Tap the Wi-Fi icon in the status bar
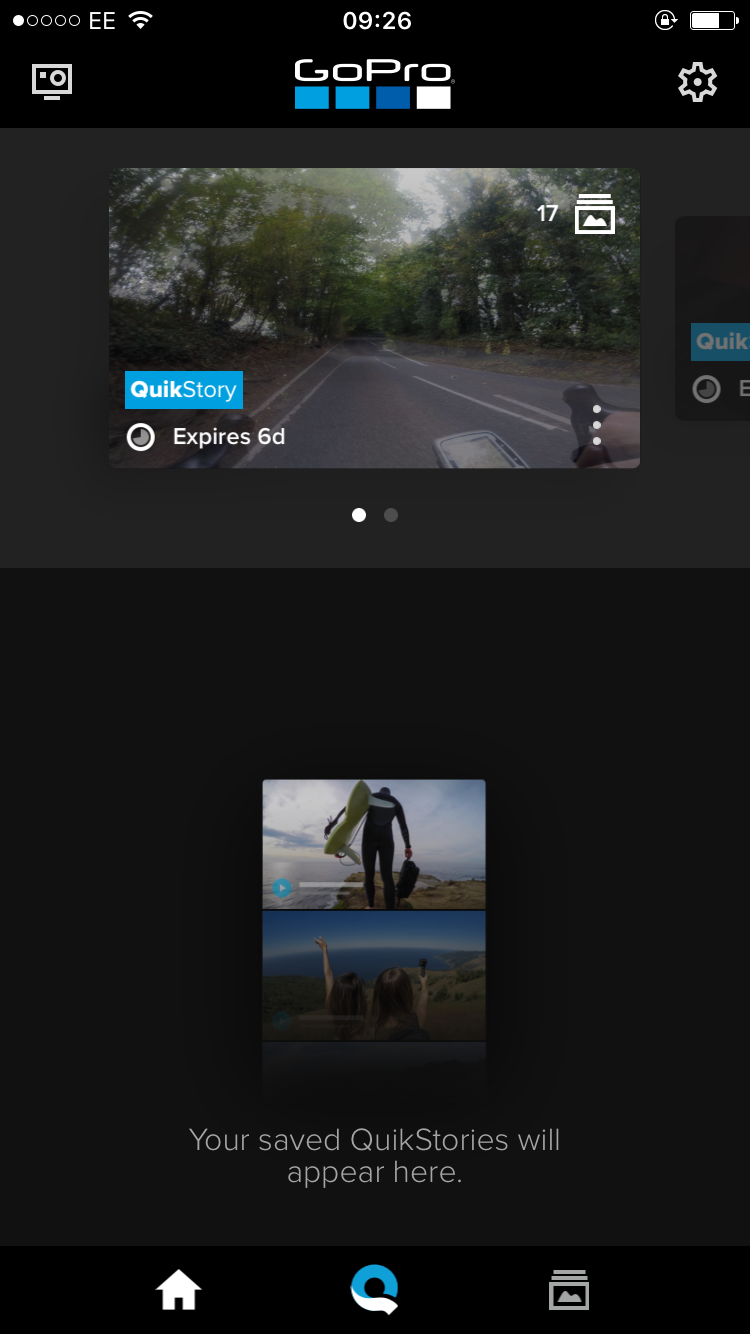Screen dimensions: 750x1334 (141, 21)
